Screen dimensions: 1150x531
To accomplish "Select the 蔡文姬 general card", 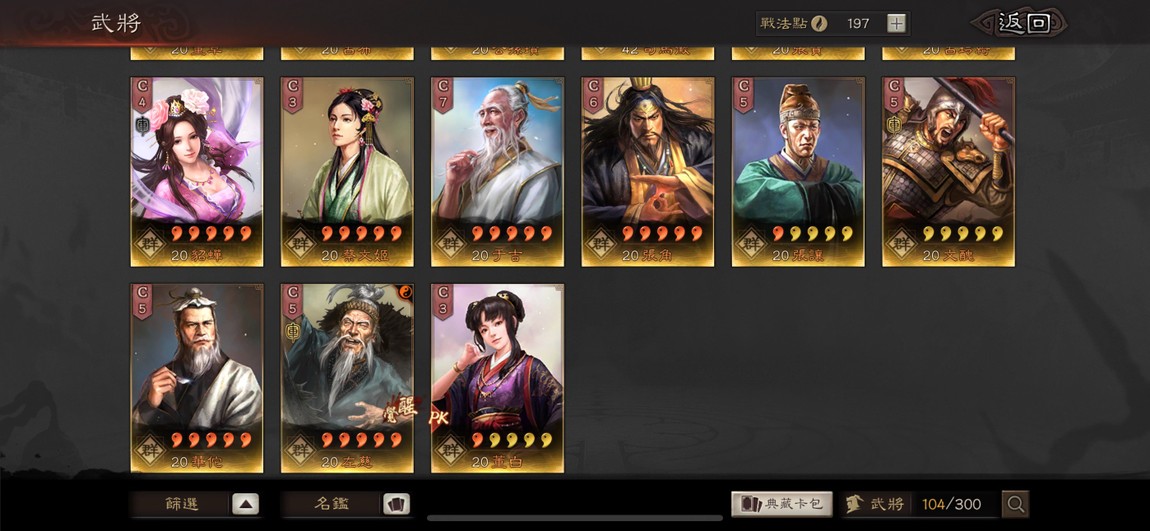I will pos(347,172).
